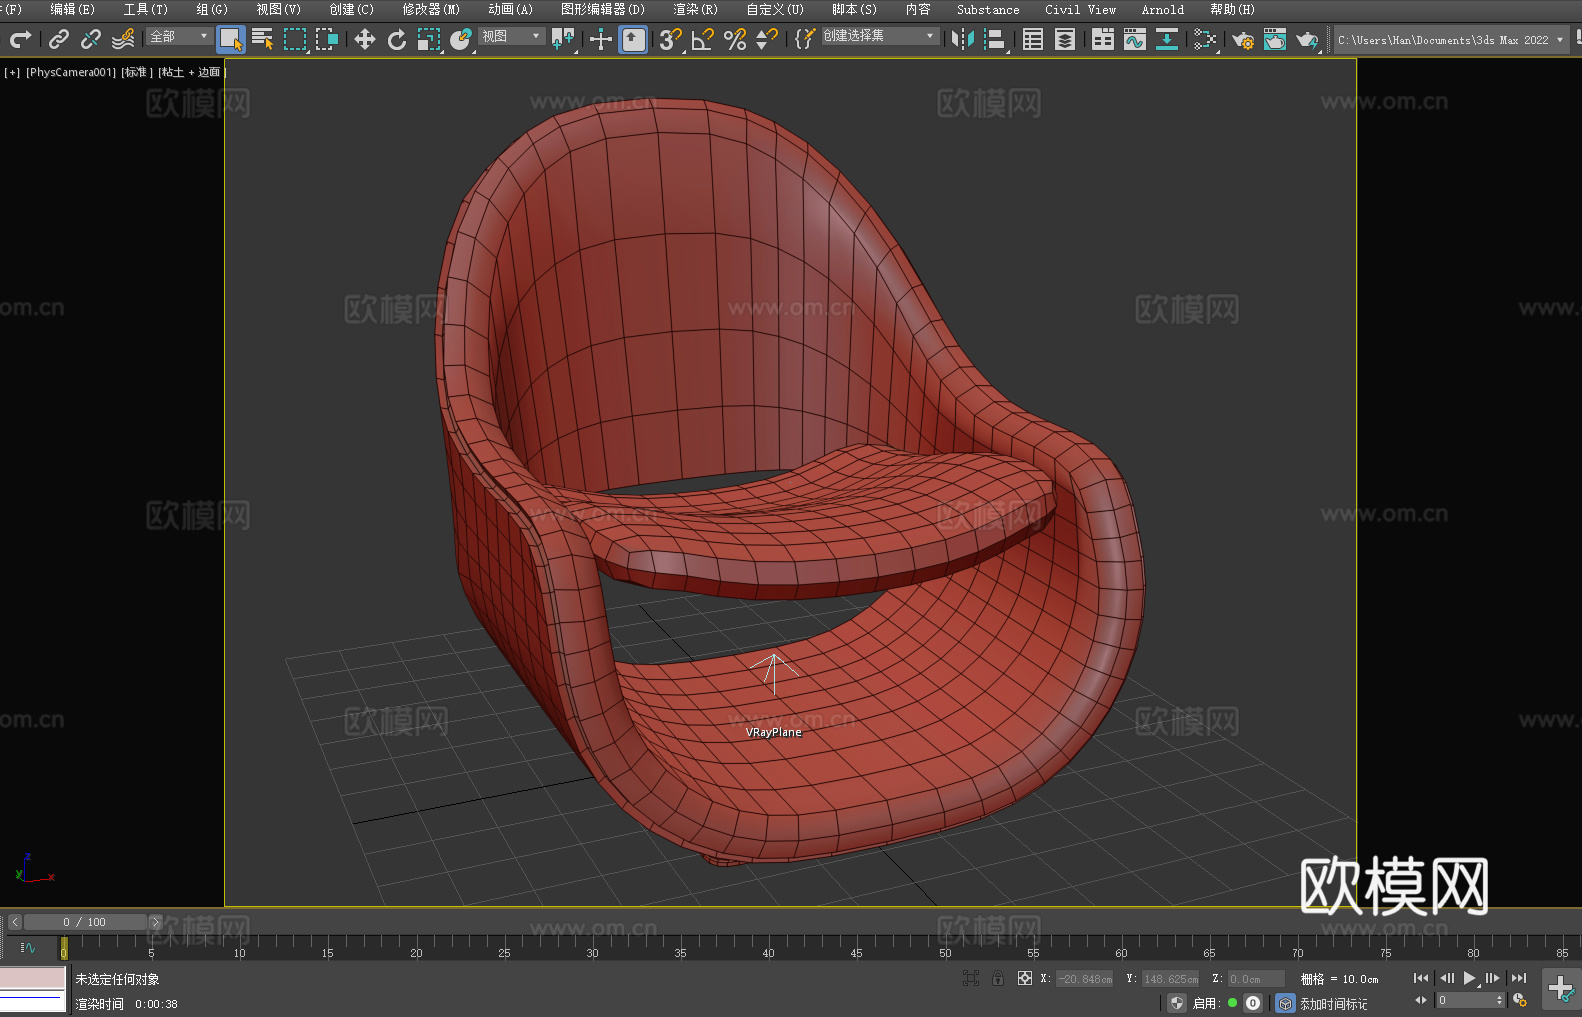
Task: Select the Move tool
Action: (365, 39)
